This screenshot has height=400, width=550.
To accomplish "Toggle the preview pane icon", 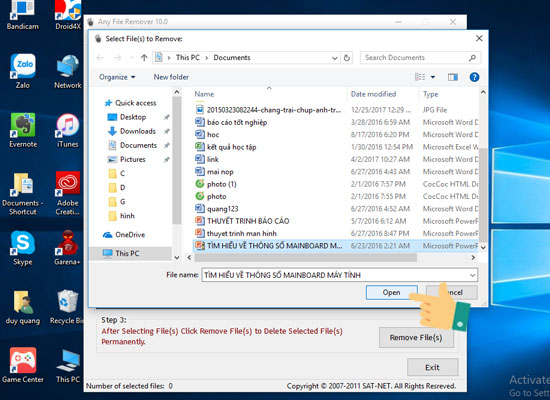I will tap(452, 77).
